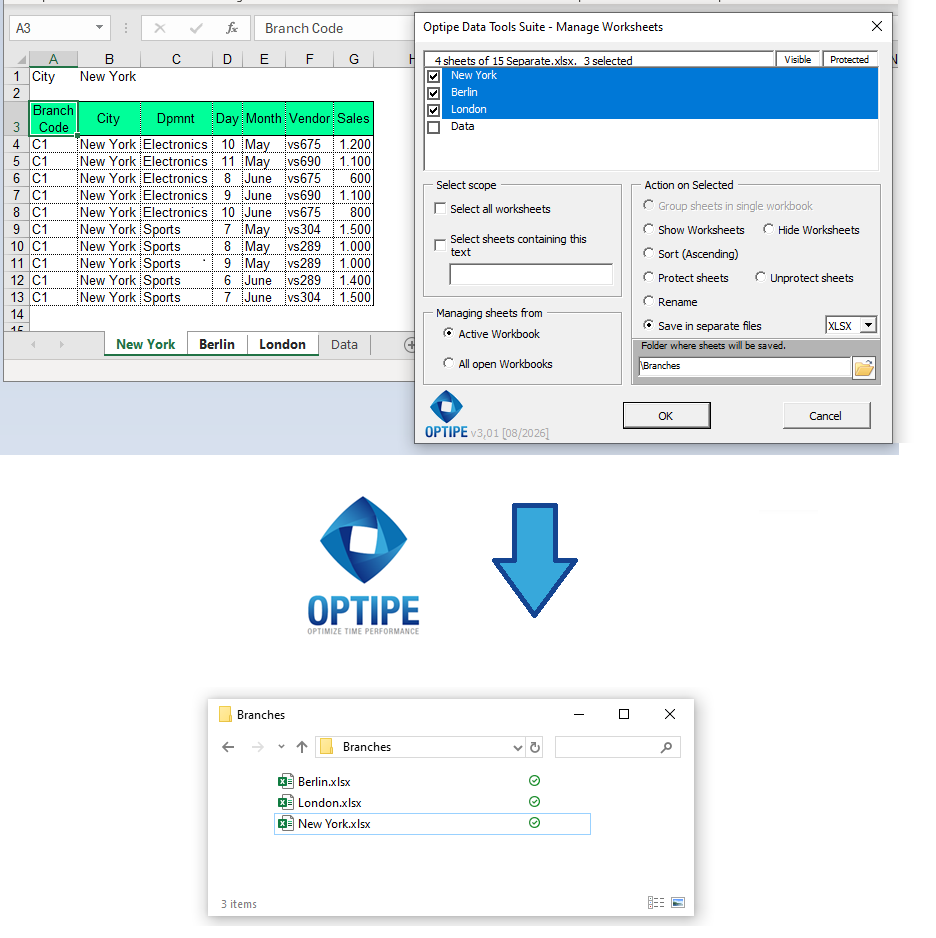
Task: Select the Rename action
Action: pyautogui.click(x=648, y=301)
